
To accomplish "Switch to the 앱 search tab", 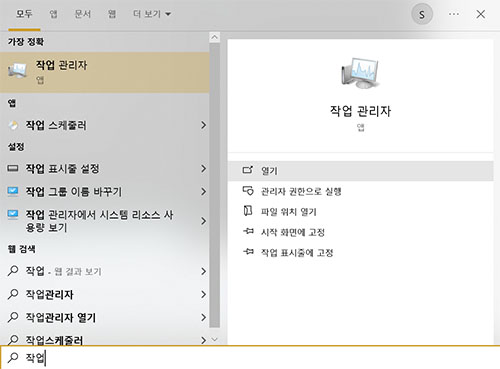I will 53,14.
